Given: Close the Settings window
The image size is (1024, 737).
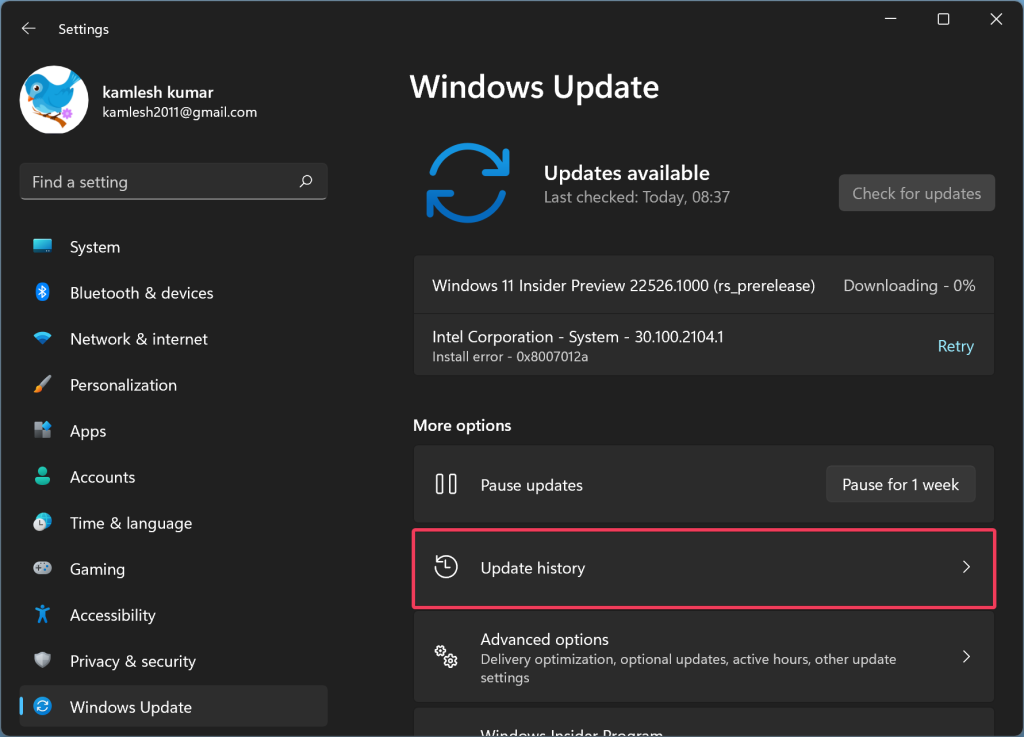Looking at the screenshot, I should [996, 19].
